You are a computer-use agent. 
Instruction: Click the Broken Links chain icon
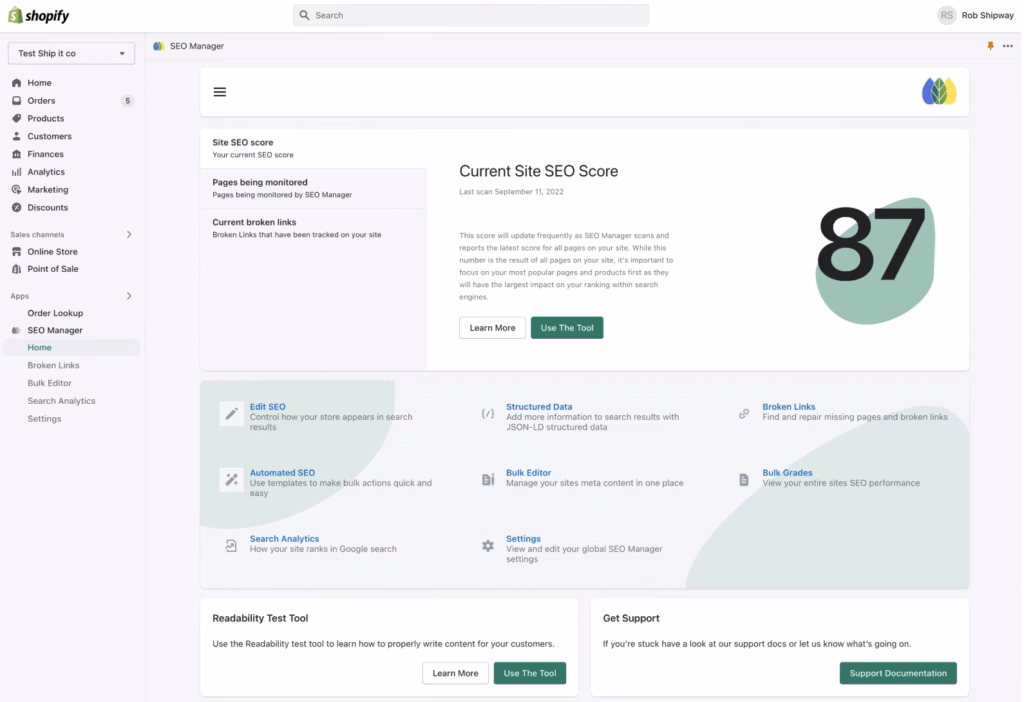(744, 411)
